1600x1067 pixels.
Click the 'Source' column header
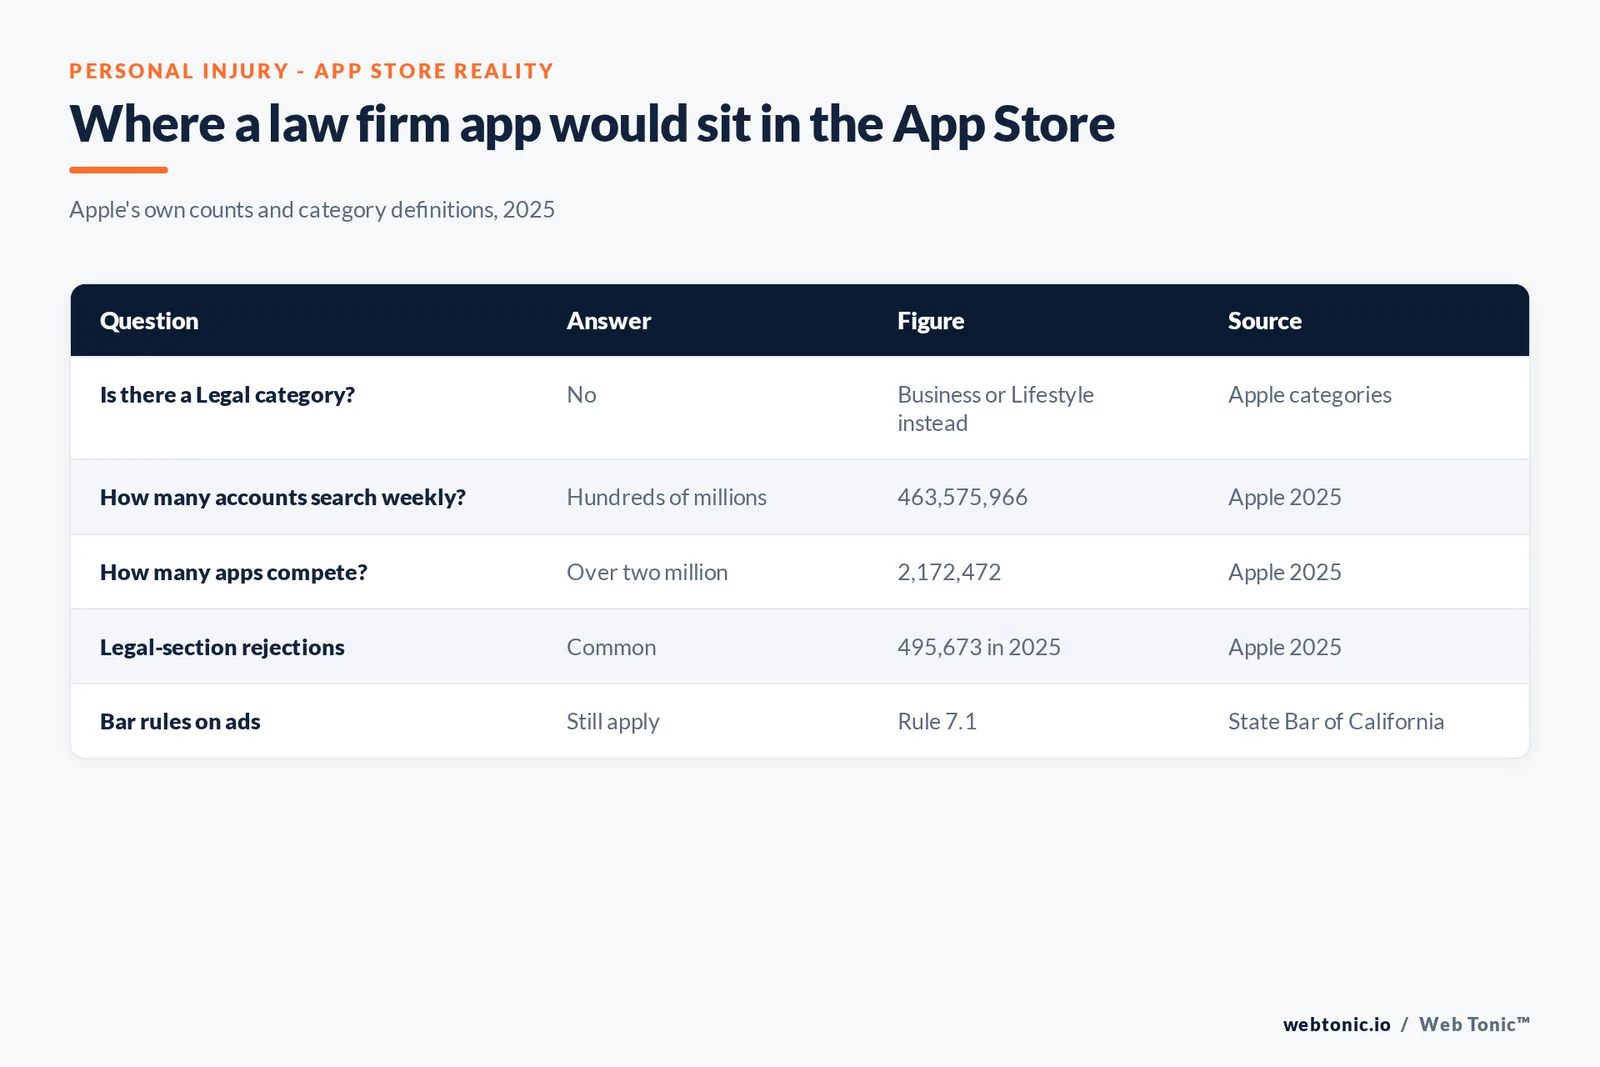[x=1264, y=321]
